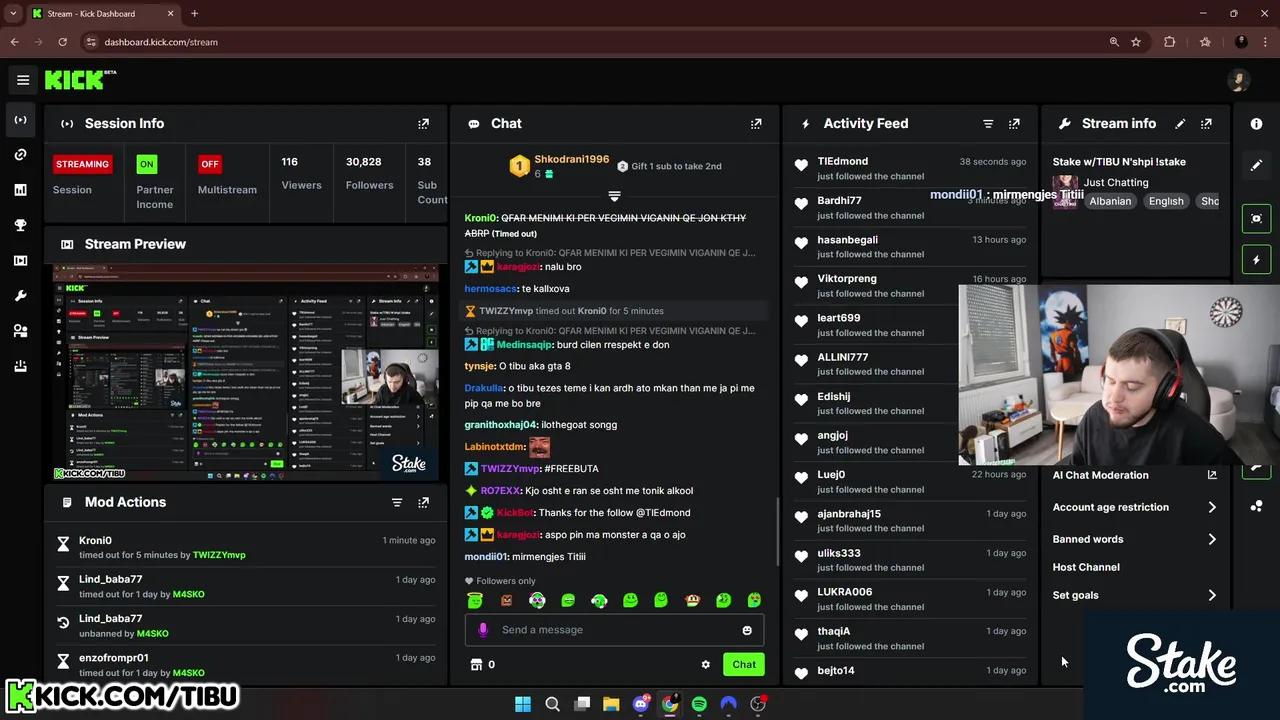
Task: Pop out the Activity Feed panel
Action: pos(1014,124)
